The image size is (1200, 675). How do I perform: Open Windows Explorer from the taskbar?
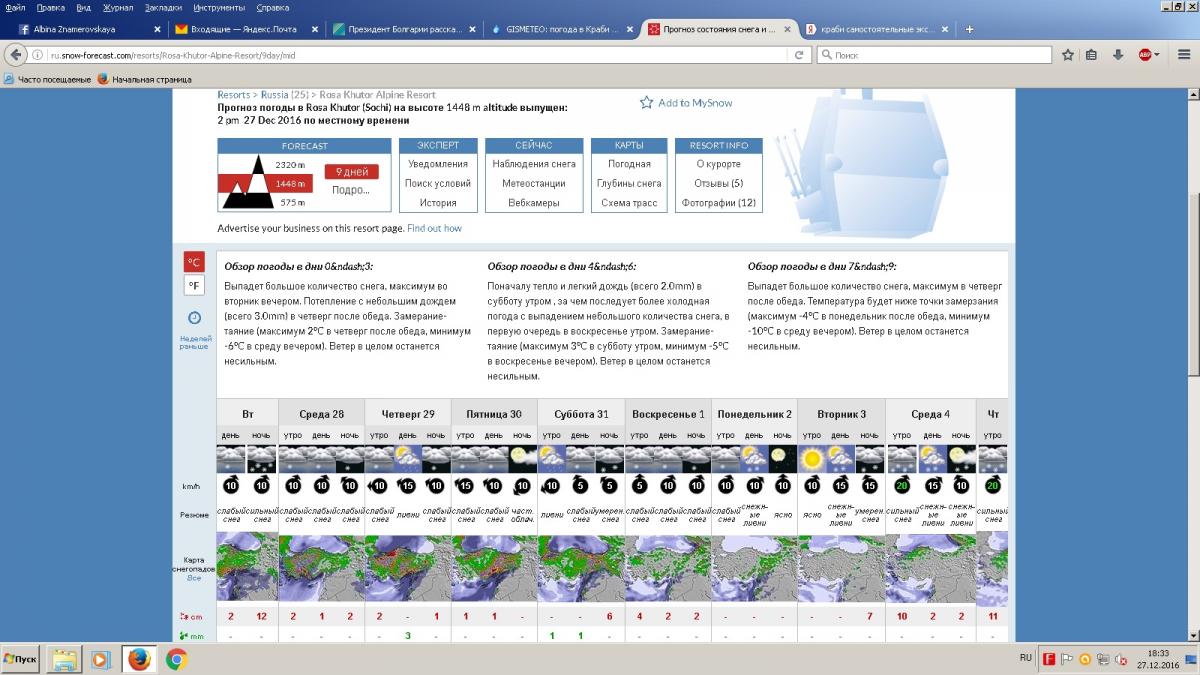coord(66,659)
